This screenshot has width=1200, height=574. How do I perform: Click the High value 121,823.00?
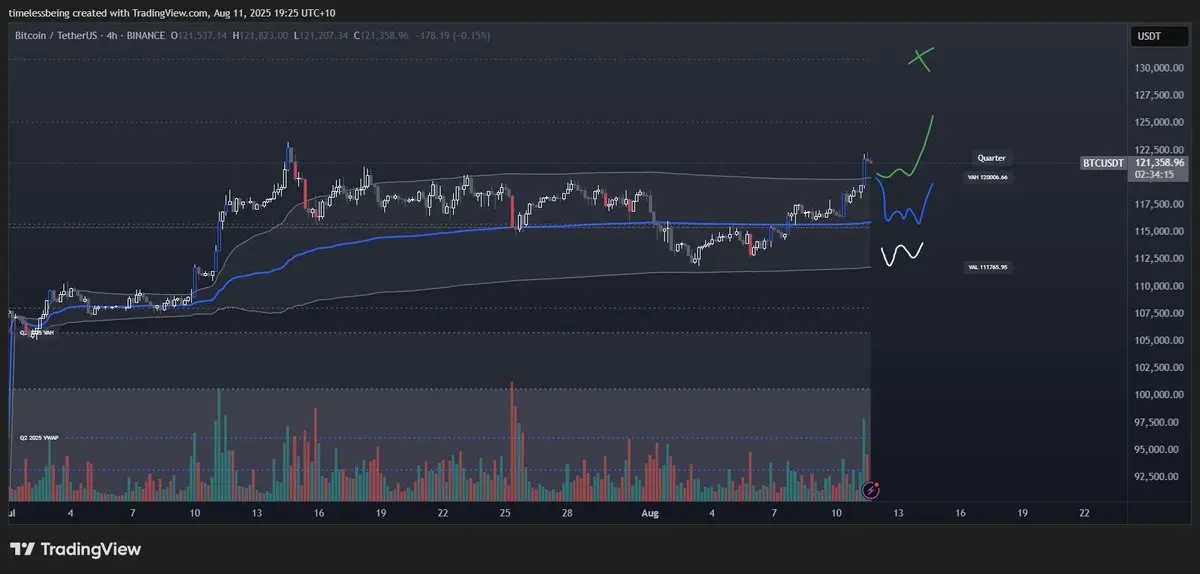265,36
